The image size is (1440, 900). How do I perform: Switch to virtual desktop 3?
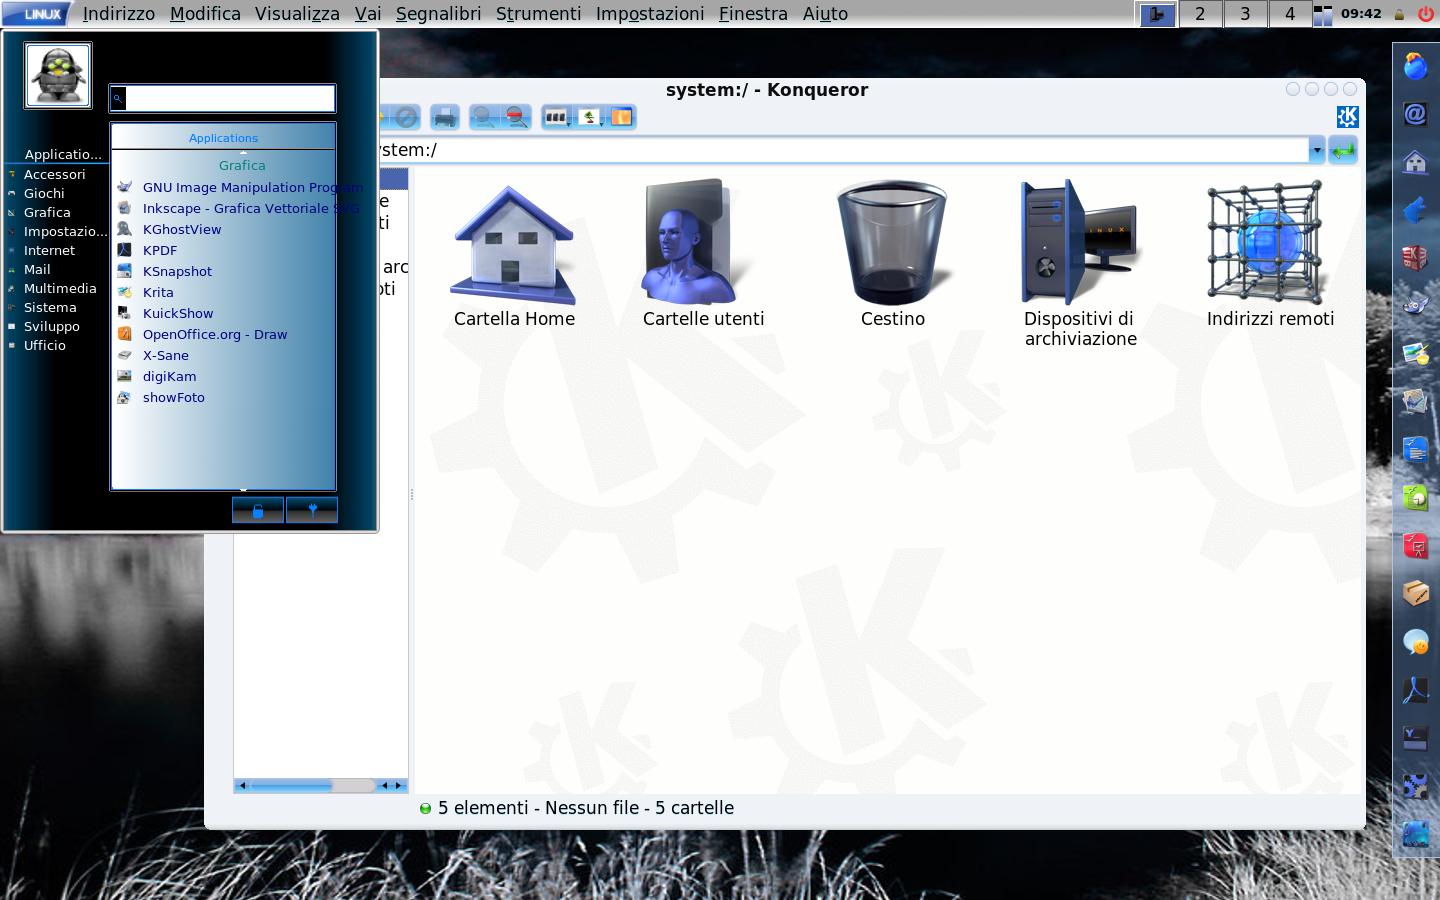(x=1245, y=14)
